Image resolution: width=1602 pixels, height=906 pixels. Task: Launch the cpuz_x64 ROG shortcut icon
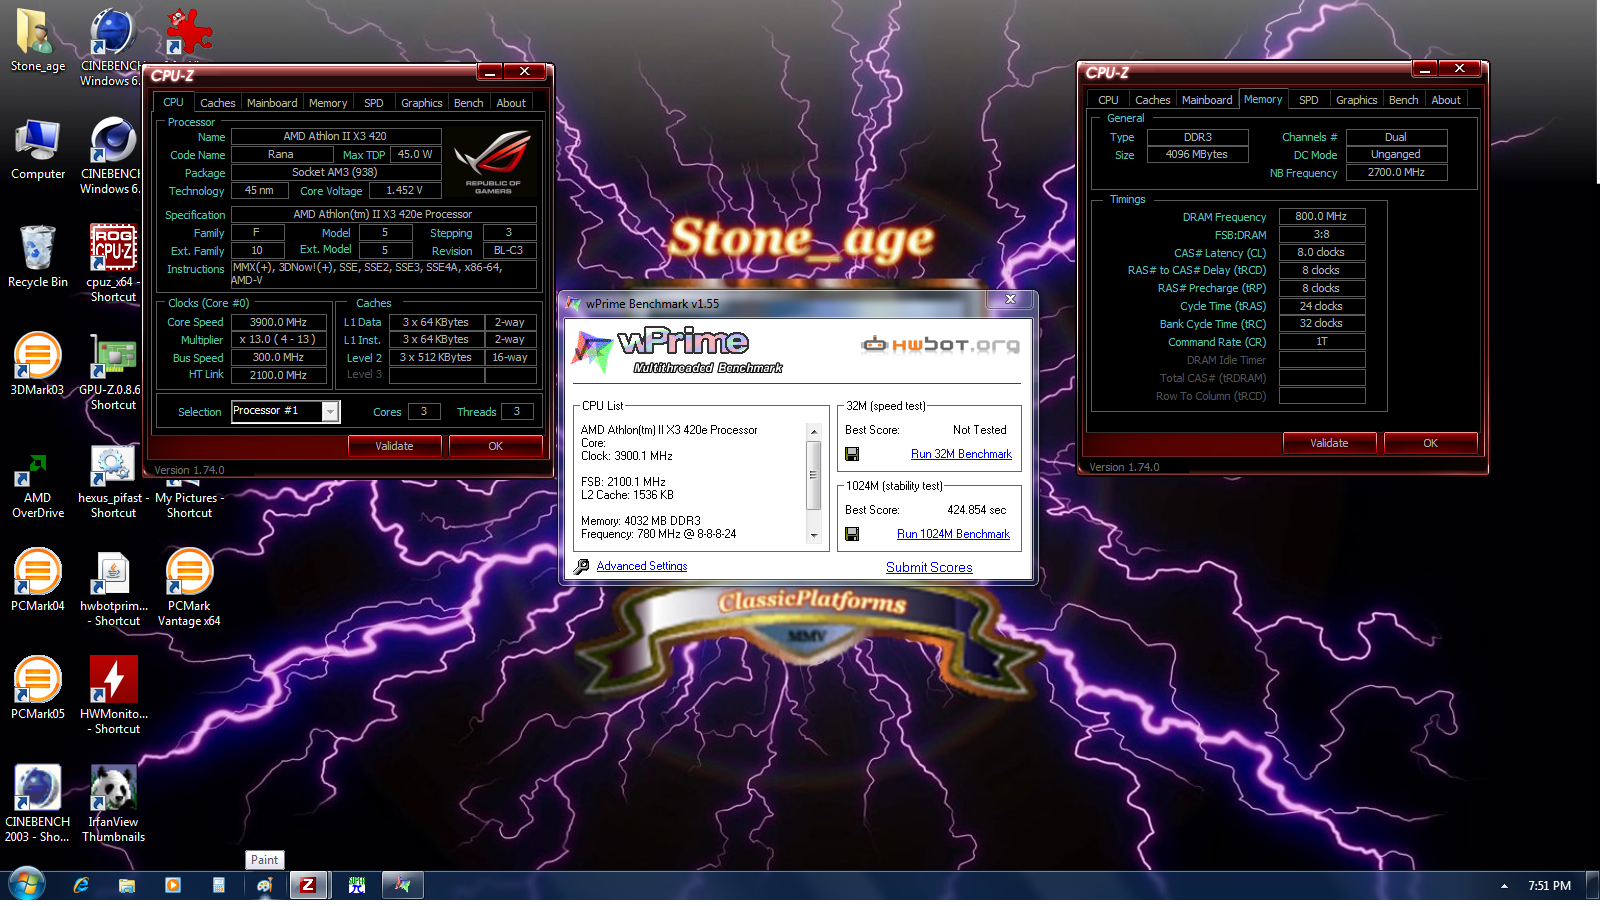tap(113, 262)
